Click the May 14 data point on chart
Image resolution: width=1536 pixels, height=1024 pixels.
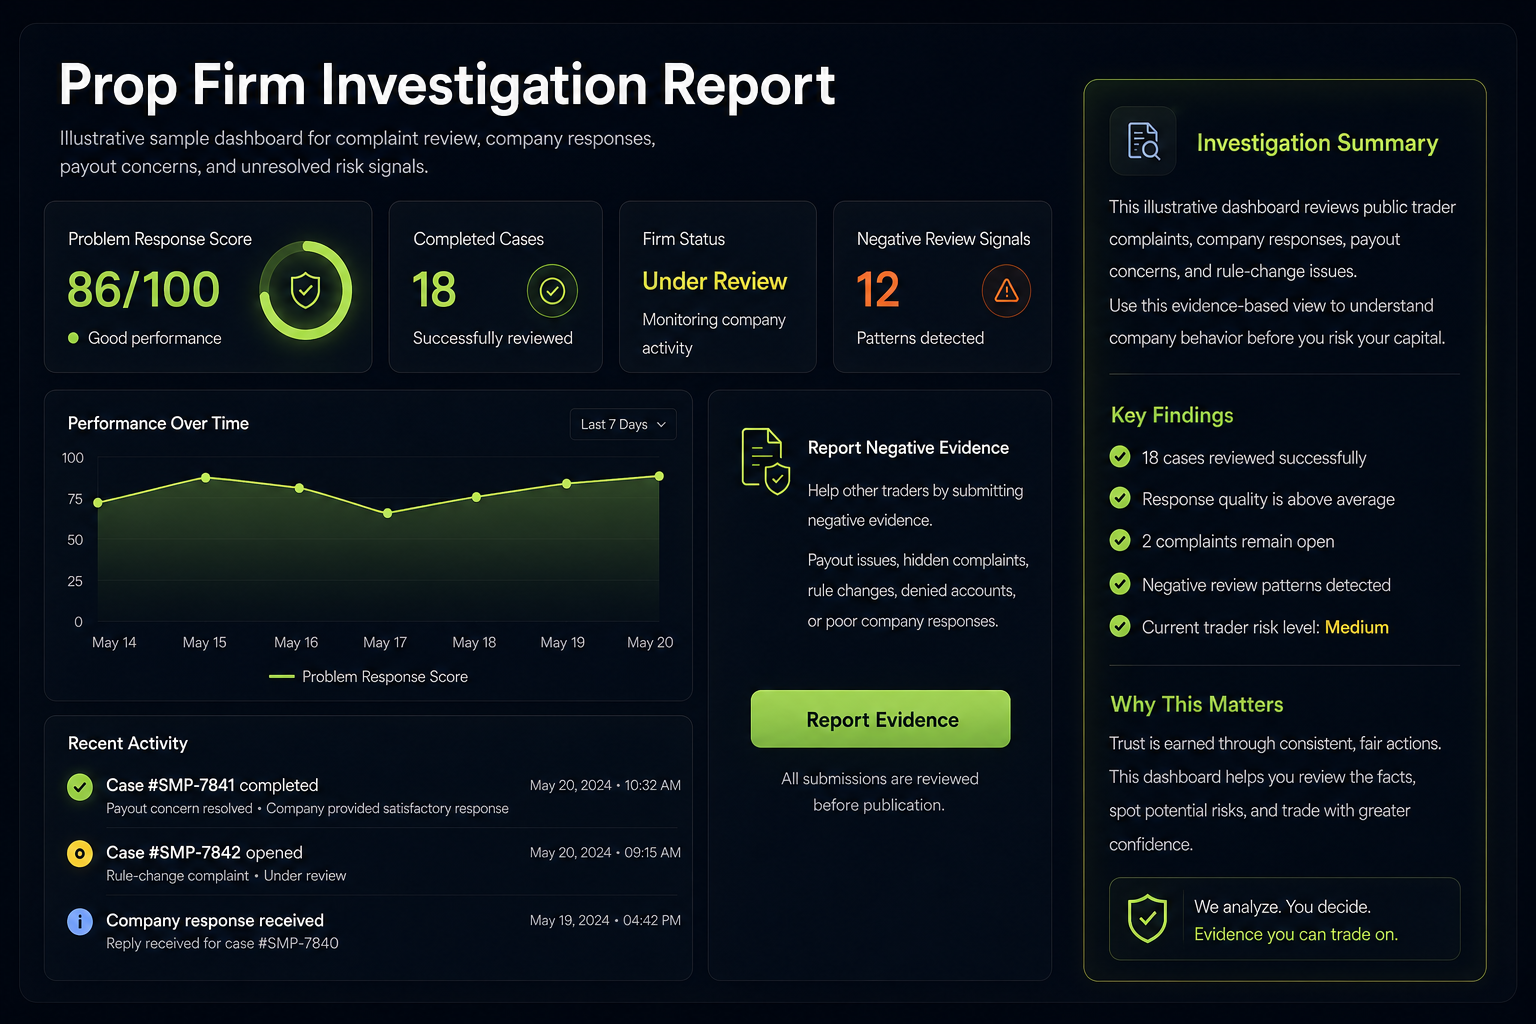click(98, 503)
